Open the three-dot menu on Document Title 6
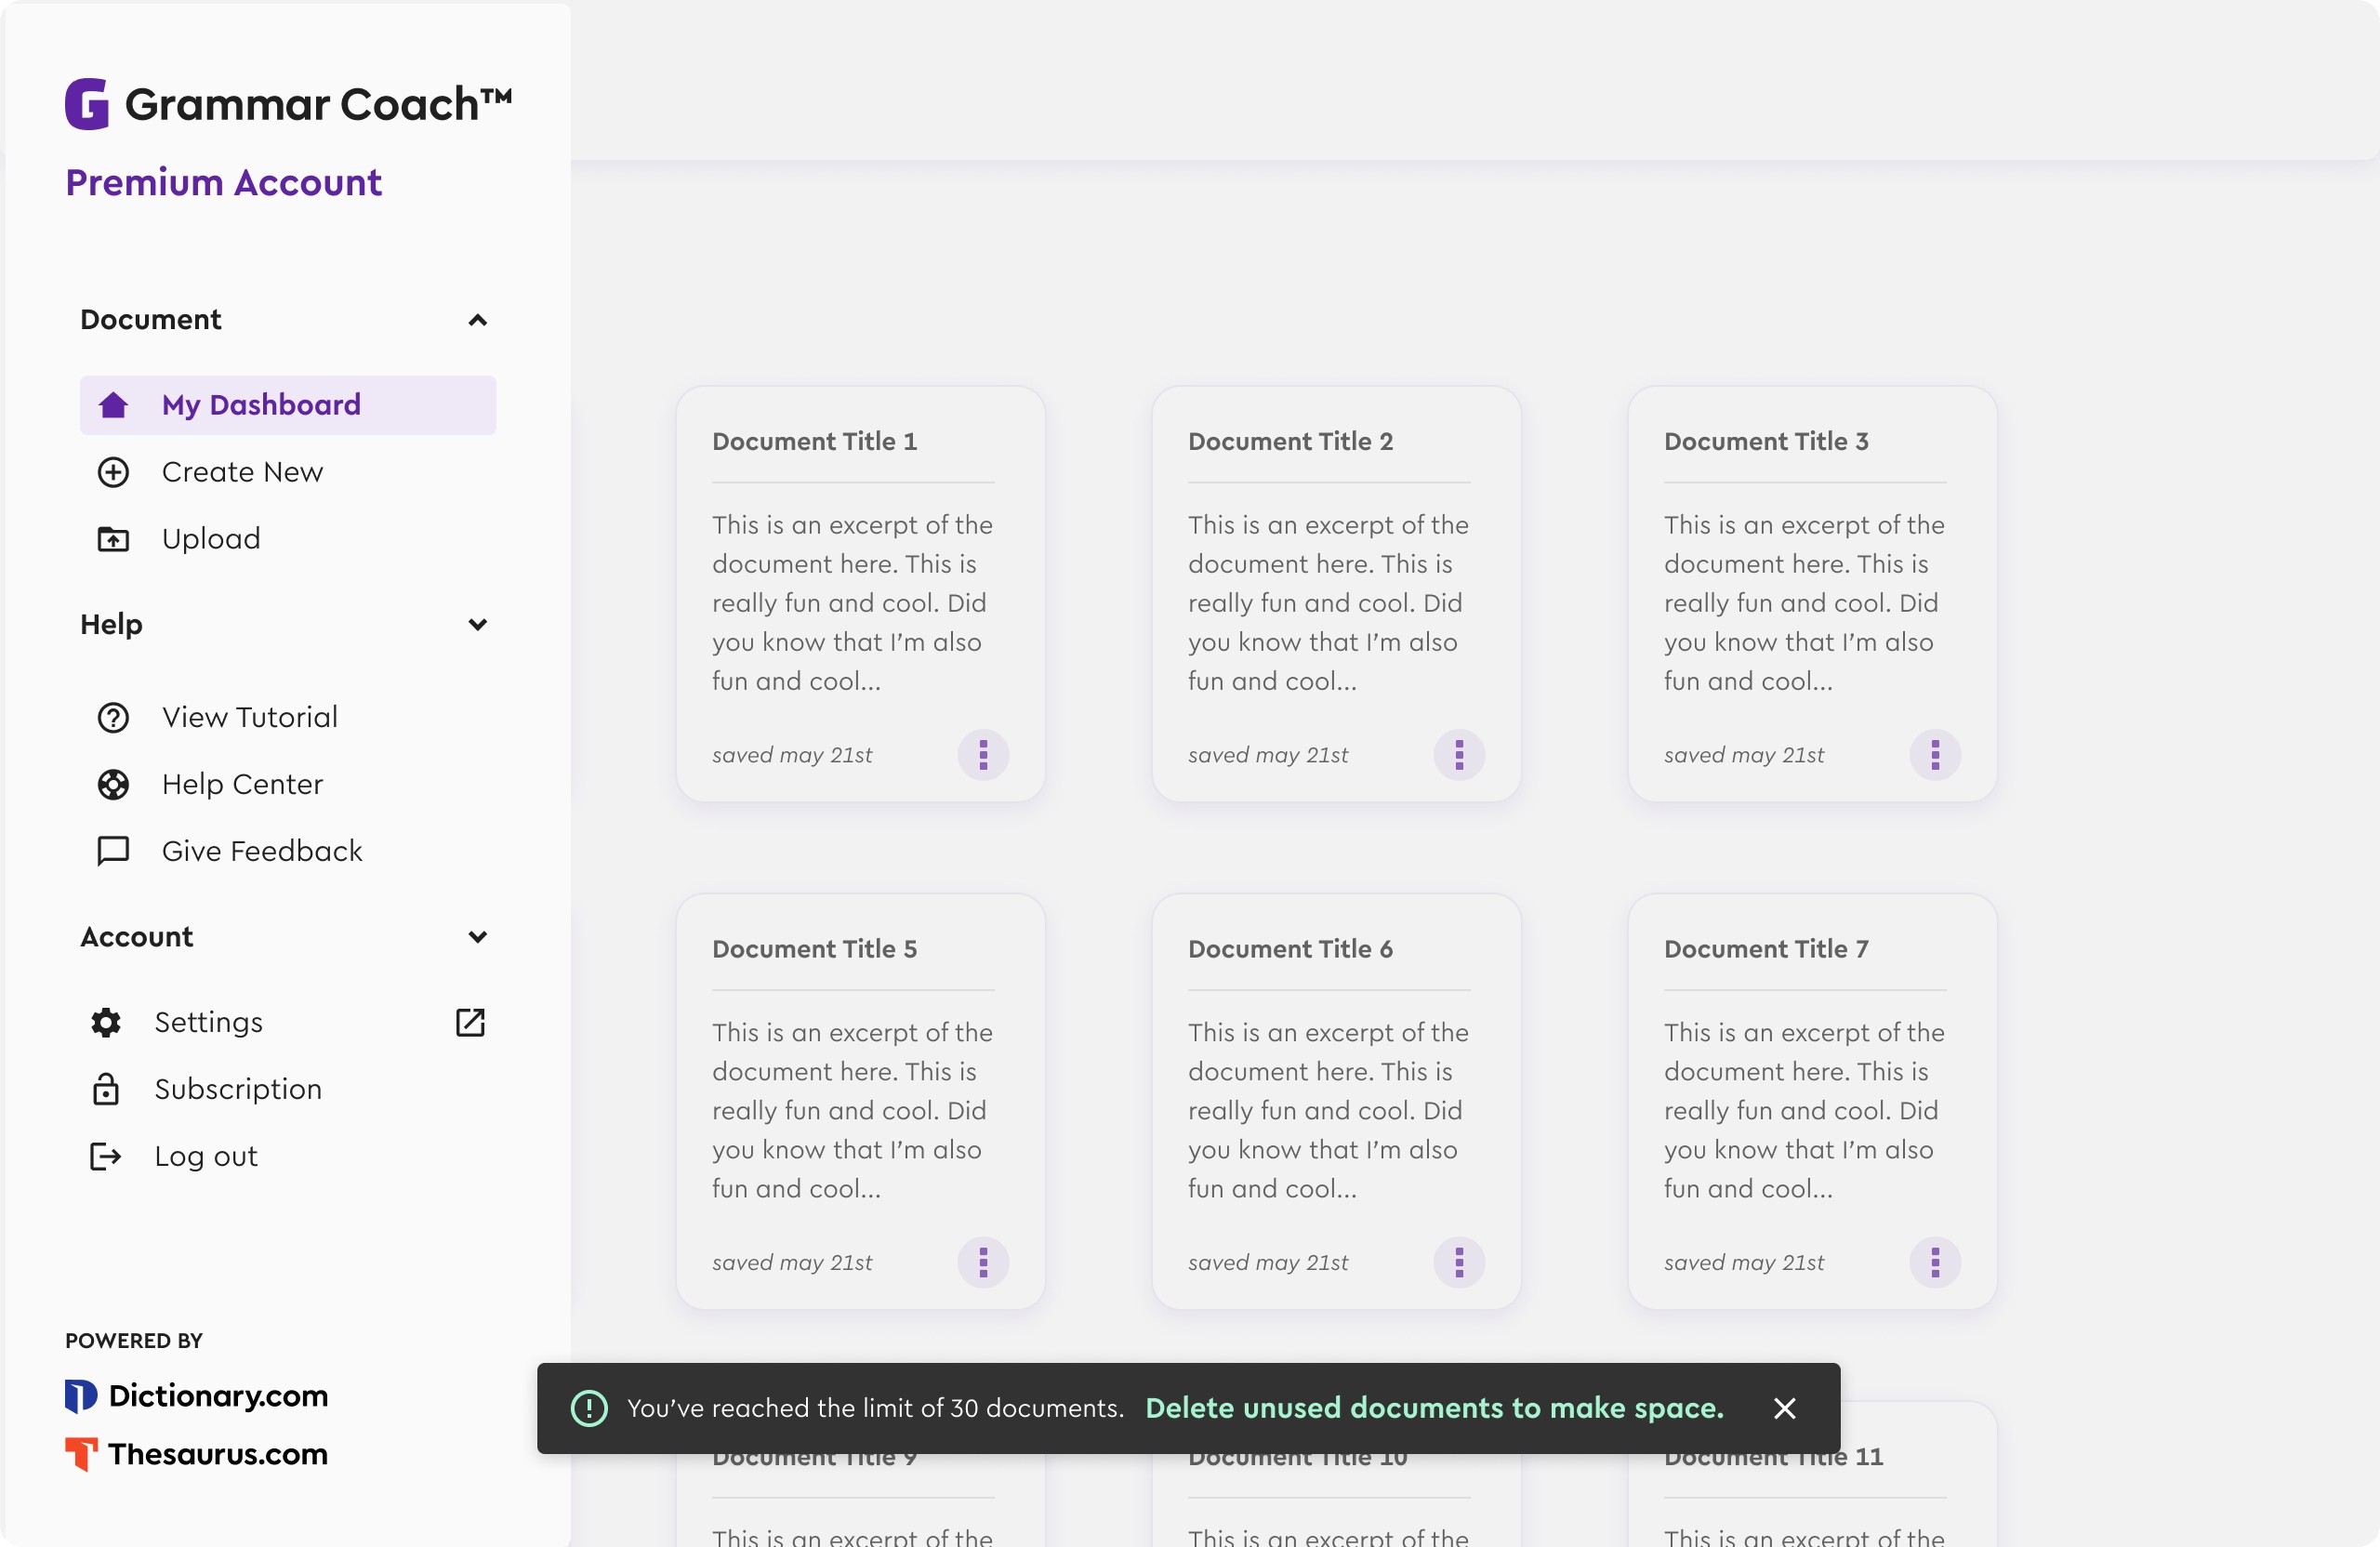The width and height of the screenshot is (2380, 1547). click(x=1459, y=1263)
